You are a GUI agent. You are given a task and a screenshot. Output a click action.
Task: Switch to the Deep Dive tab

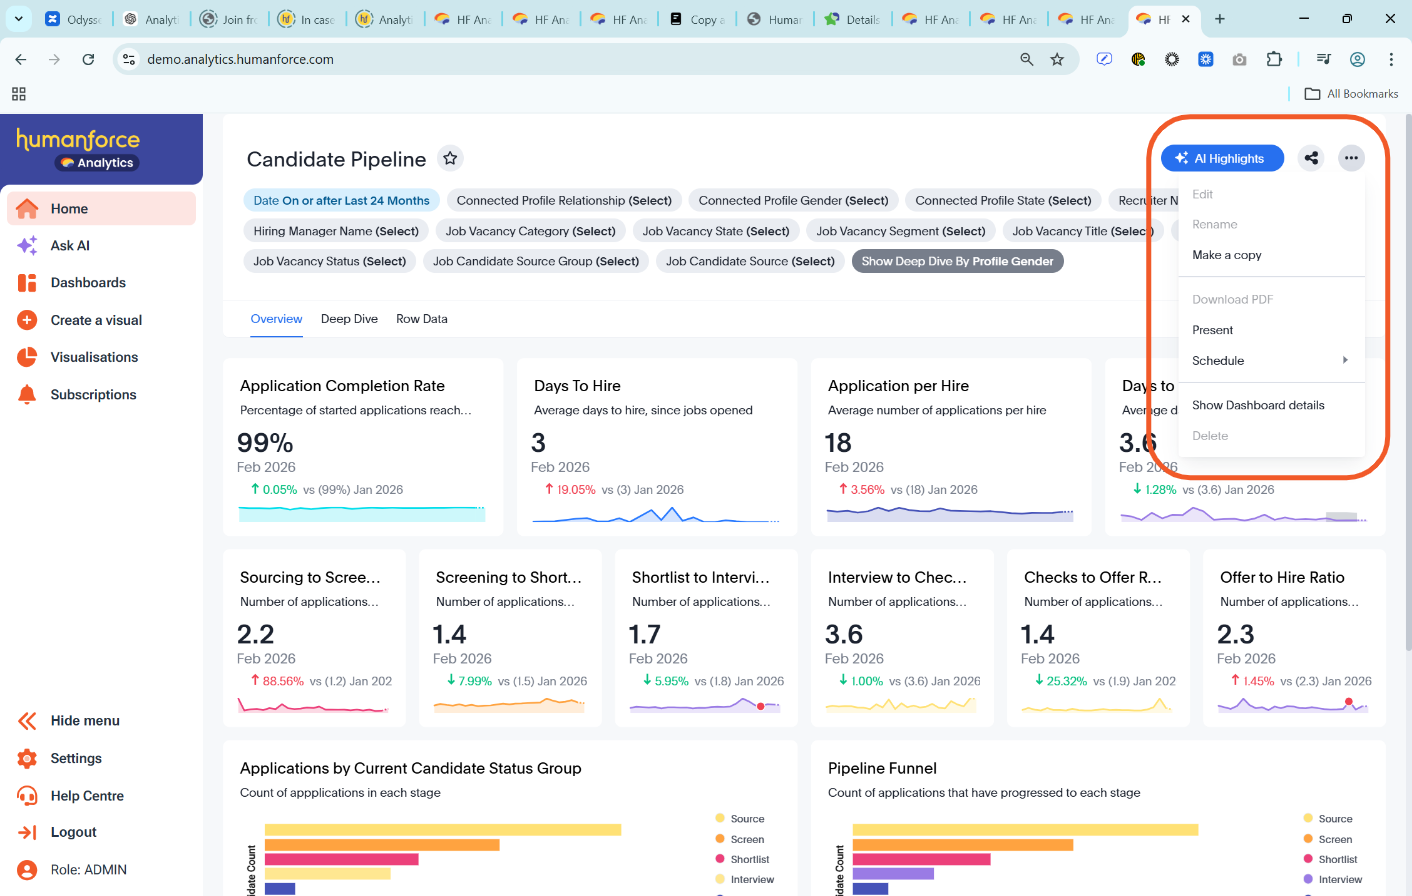click(349, 319)
